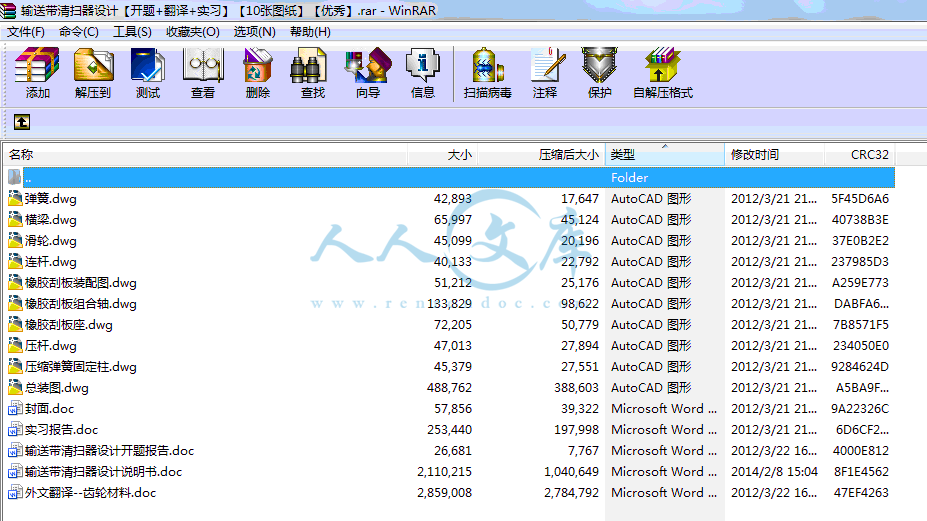Show archive Info (信息) icon
This screenshot has height=521, width=927.
click(x=423, y=65)
